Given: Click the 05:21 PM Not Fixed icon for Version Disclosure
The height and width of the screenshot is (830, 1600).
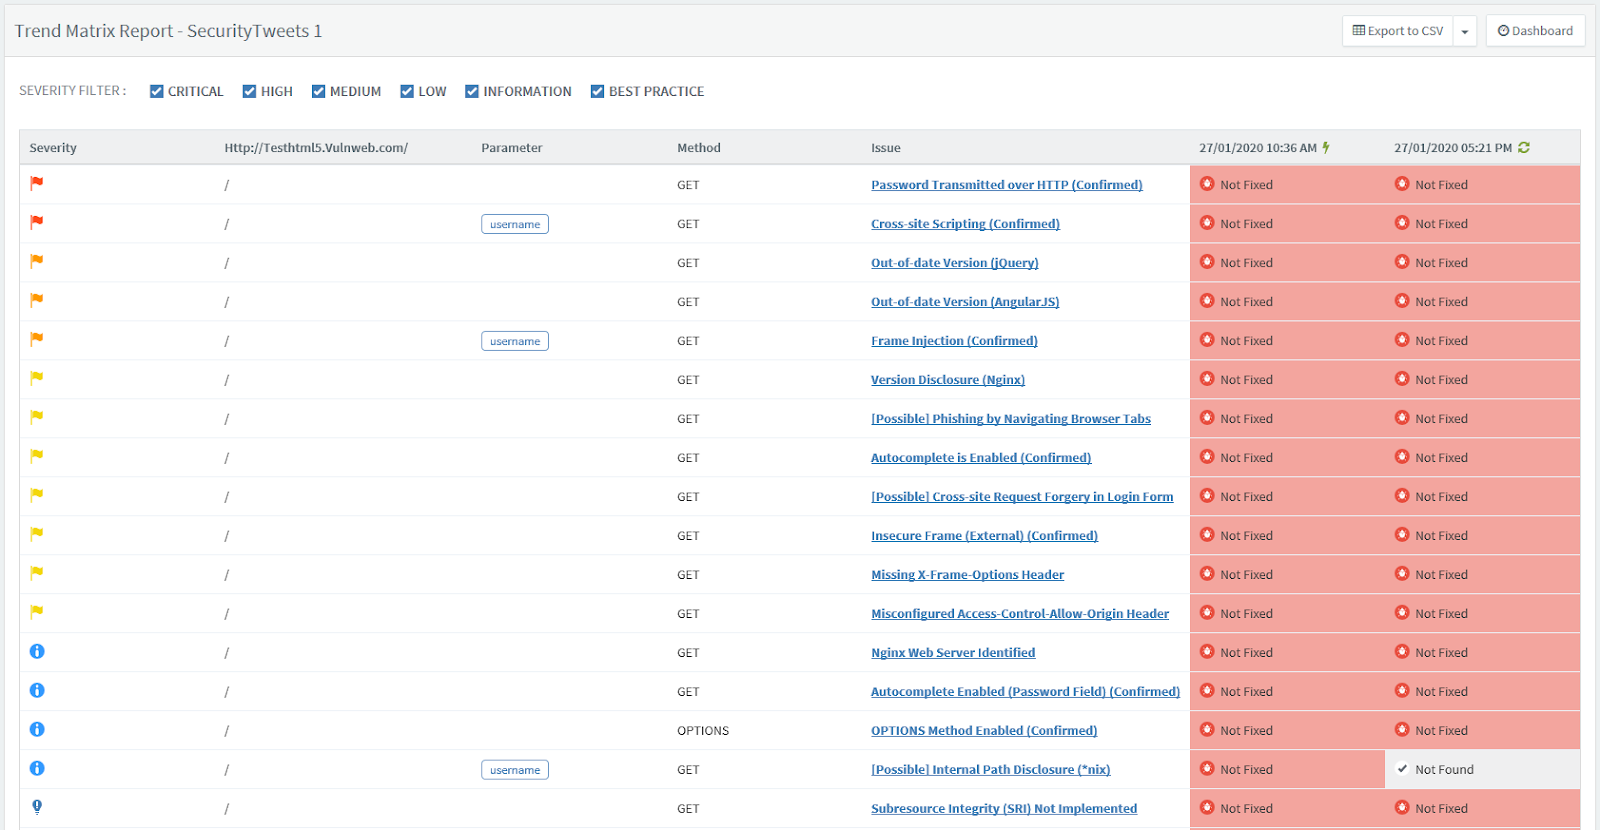Looking at the screenshot, I should (x=1402, y=379).
